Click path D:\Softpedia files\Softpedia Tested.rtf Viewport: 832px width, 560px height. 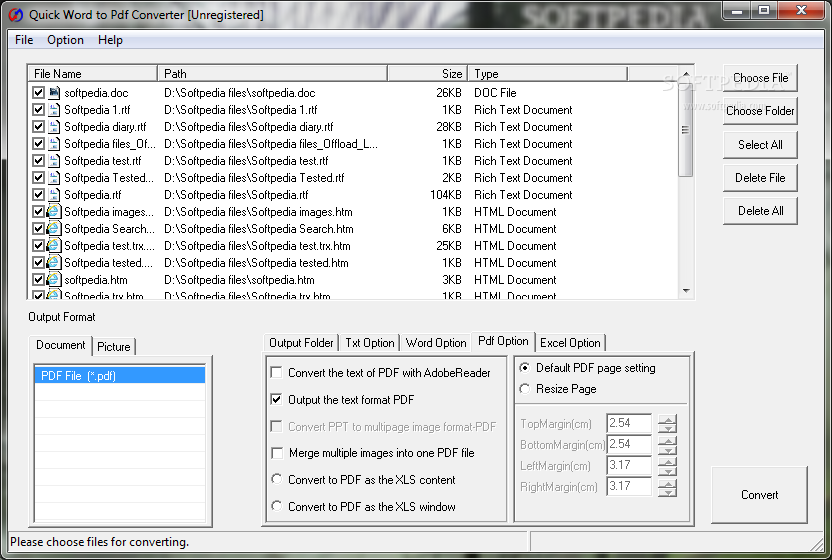(x=254, y=178)
